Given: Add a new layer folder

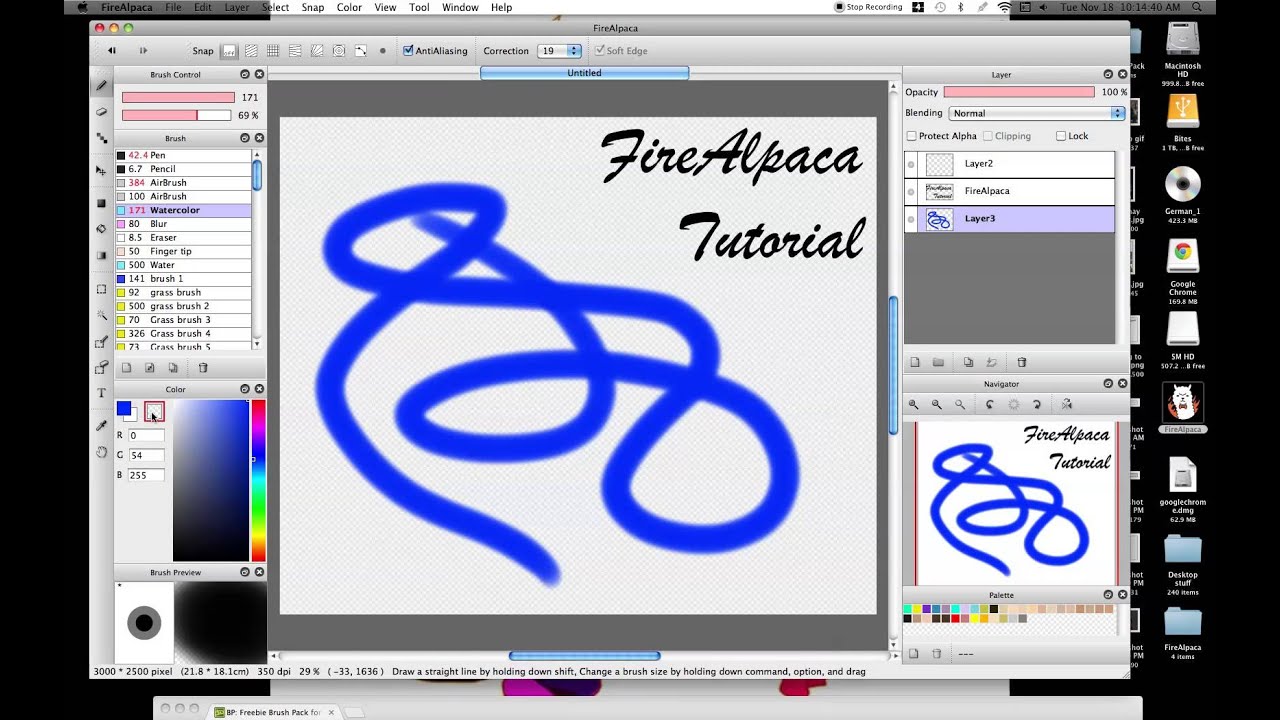Looking at the screenshot, I should click(x=938, y=362).
